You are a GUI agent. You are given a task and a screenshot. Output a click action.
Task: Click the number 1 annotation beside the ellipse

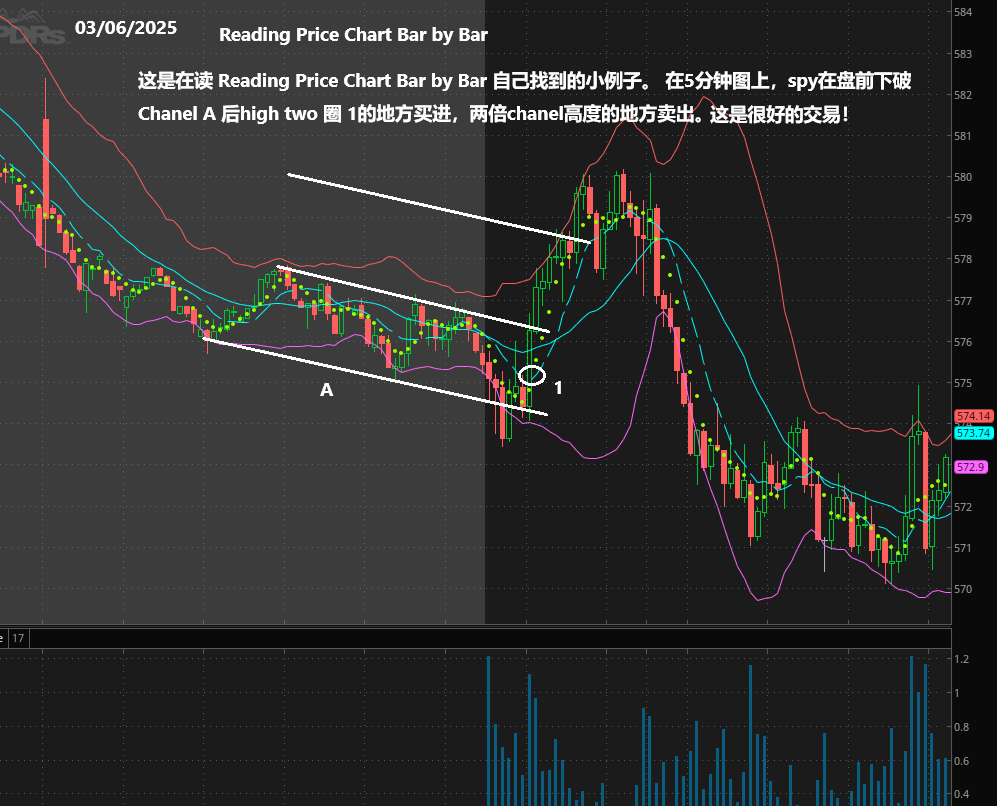[x=558, y=387]
